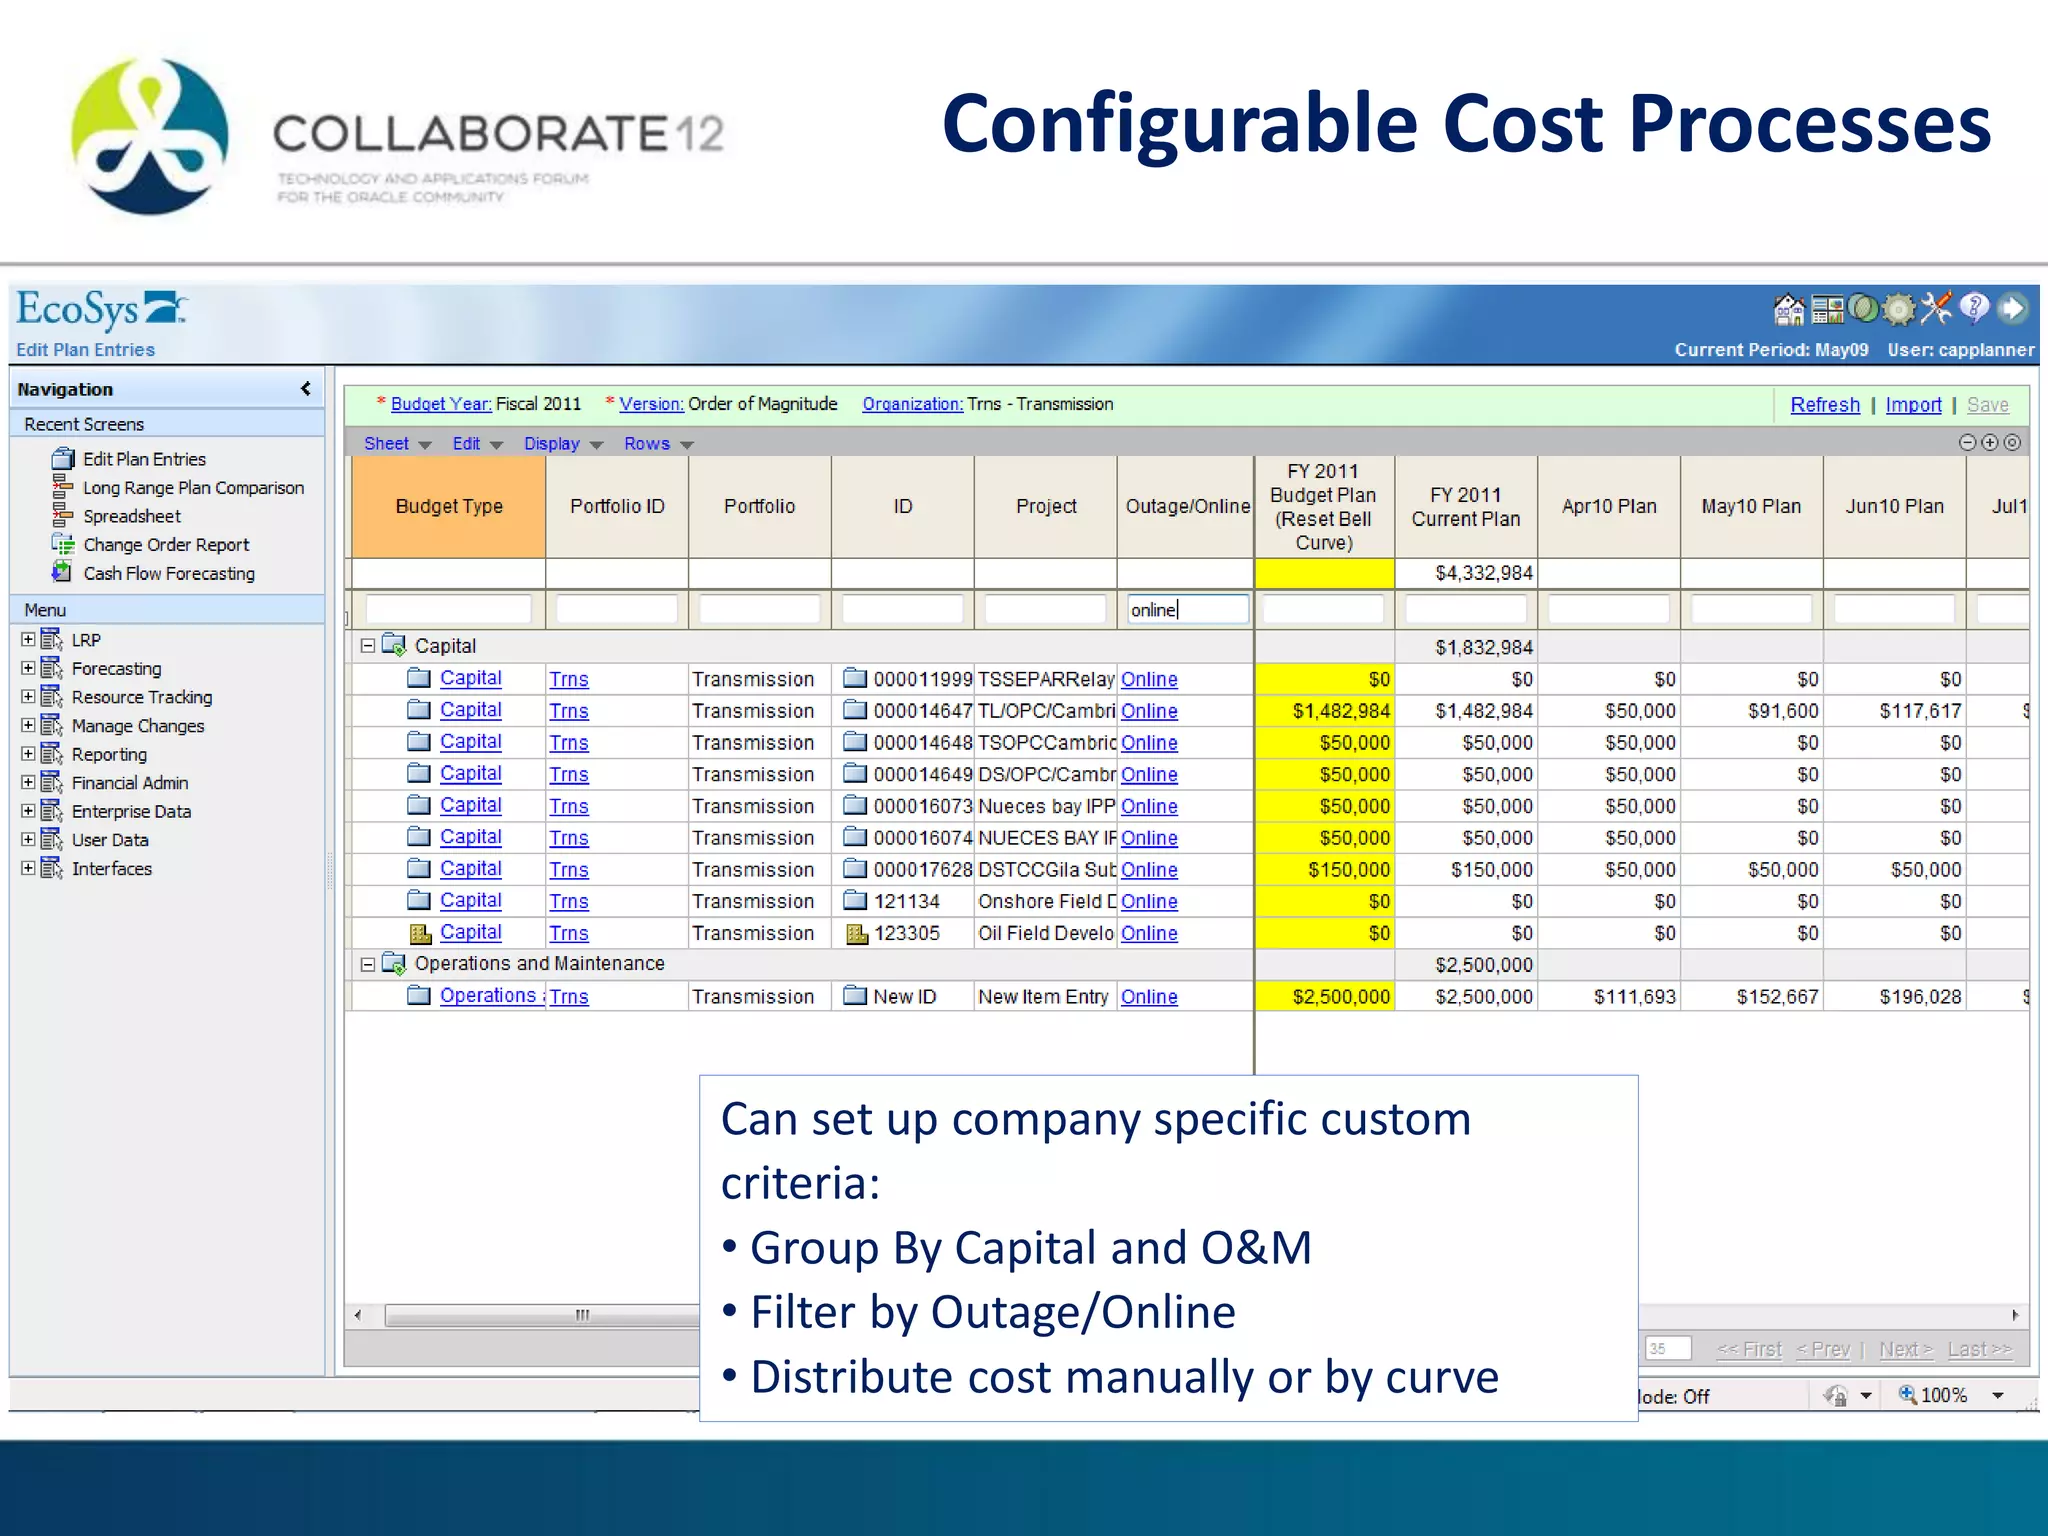Image resolution: width=2048 pixels, height=1536 pixels.
Task: Open the Rows menu
Action: click(x=658, y=443)
